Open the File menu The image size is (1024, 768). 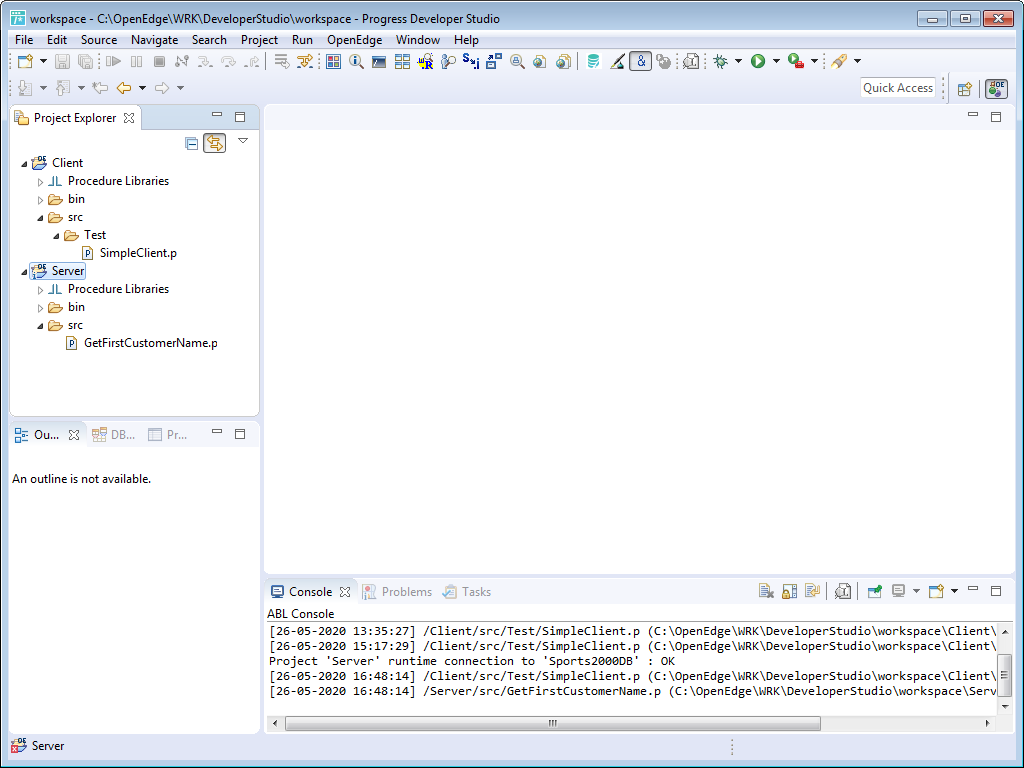pyautogui.click(x=24, y=40)
